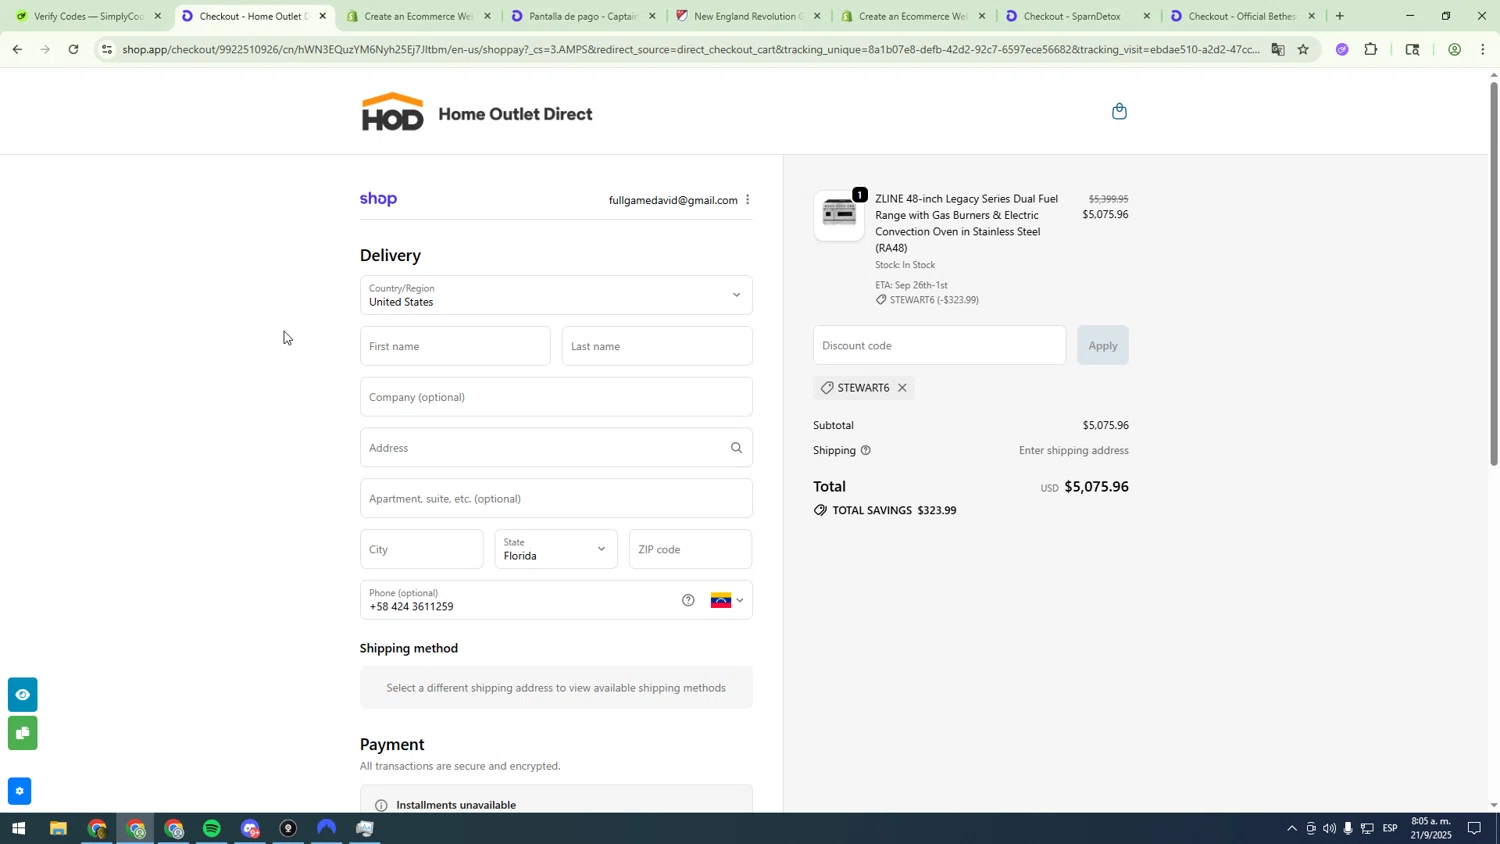This screenshot has height=844, width=1500.
Task: Reload the current page
Action: [73, 49]
